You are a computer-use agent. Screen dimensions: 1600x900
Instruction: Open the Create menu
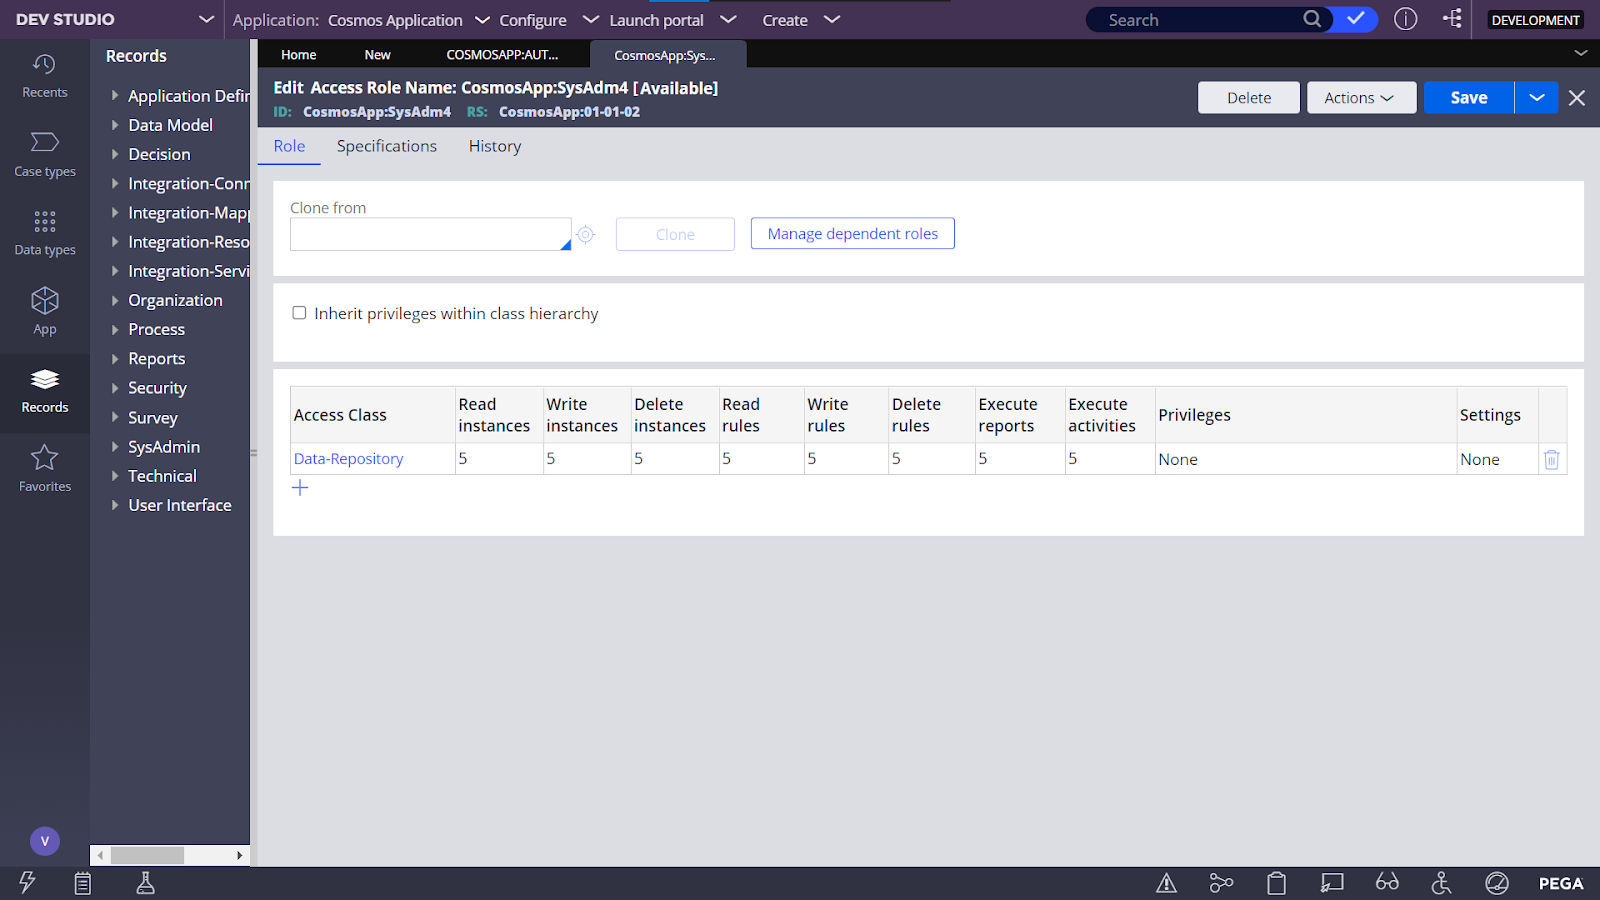pyautogui.click(x=800, y=20)
